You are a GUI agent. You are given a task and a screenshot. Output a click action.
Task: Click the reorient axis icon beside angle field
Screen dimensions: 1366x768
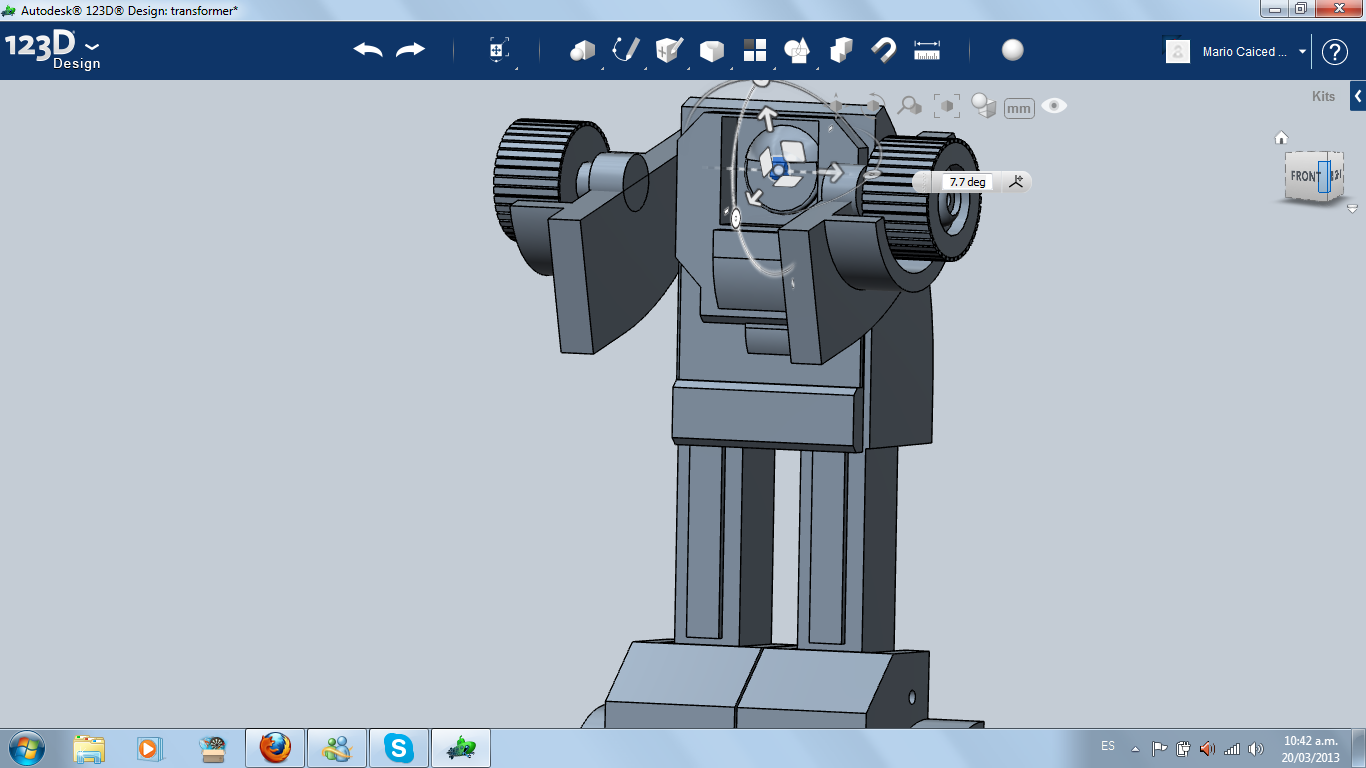tap(1016, 181)
